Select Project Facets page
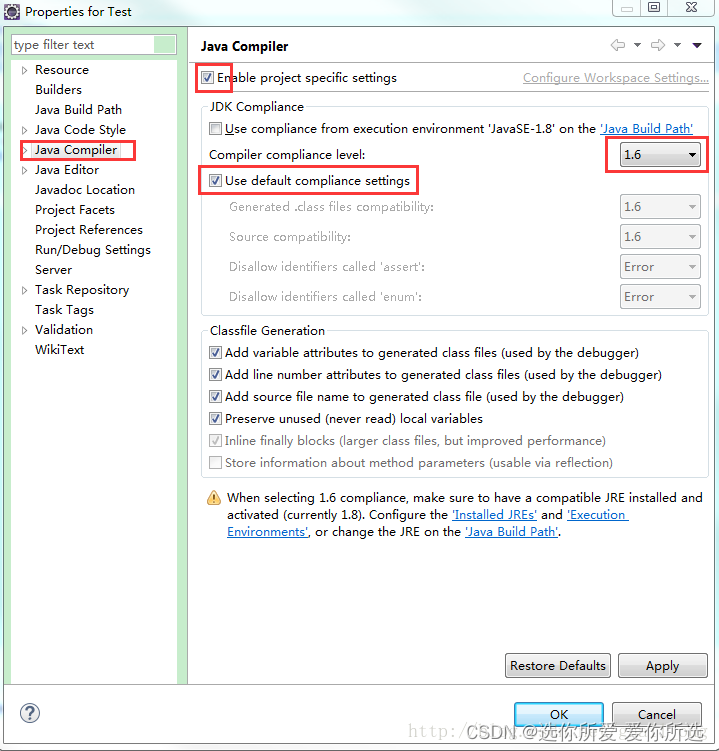Viewport: 719px width, 751px height. pyautogui.click(x=75, y=210)
